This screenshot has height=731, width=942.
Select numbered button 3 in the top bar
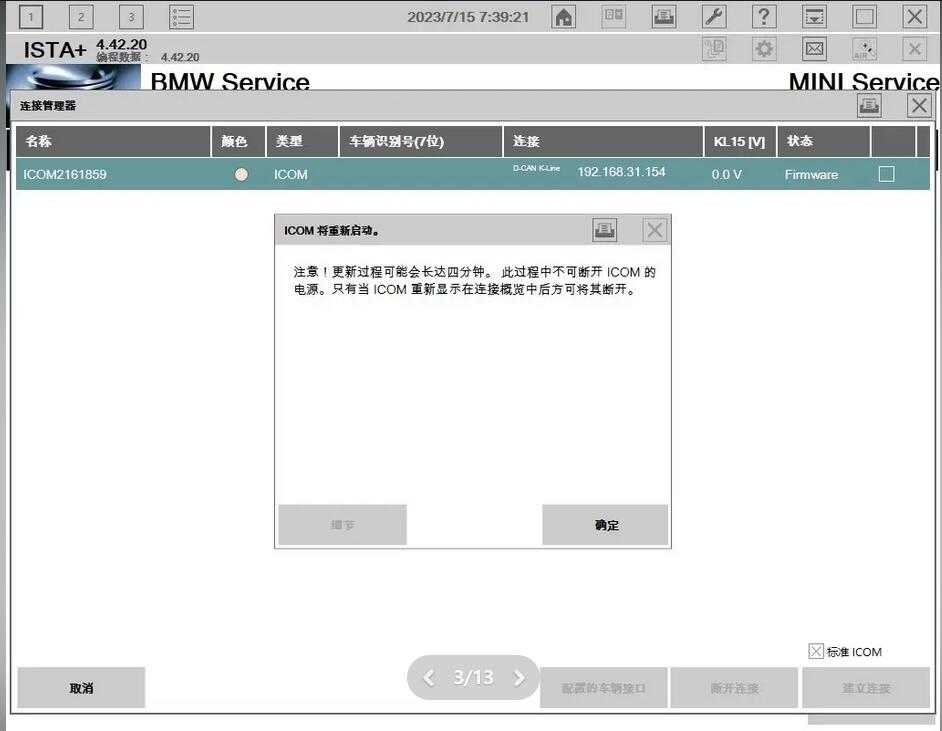point(131,17)
